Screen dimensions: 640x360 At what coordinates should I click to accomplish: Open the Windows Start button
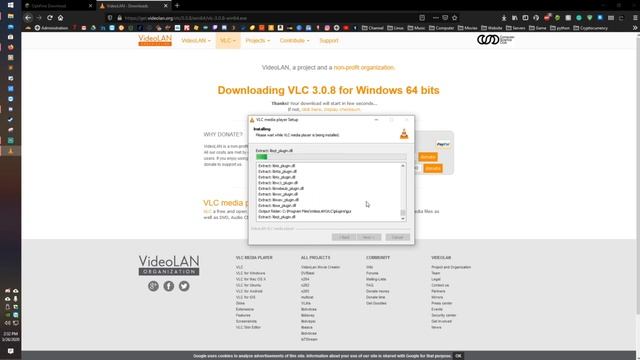pos(11,5)
